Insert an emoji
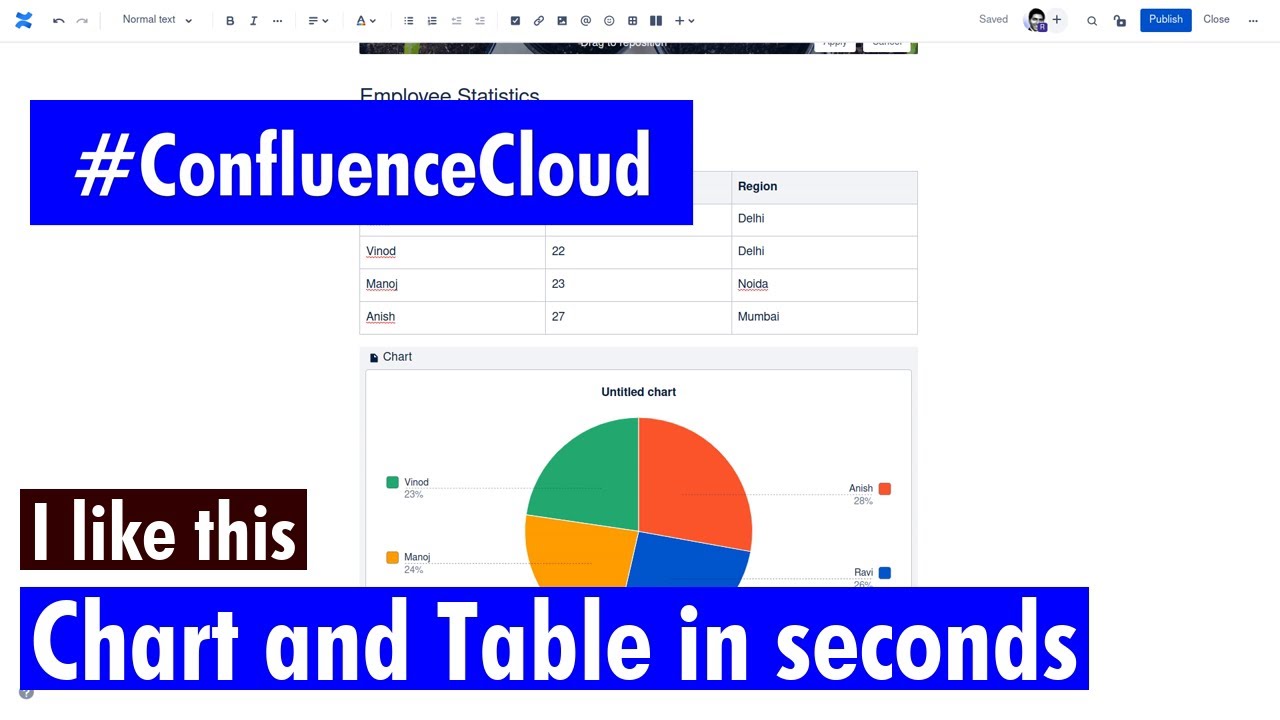 click(609, 20)
